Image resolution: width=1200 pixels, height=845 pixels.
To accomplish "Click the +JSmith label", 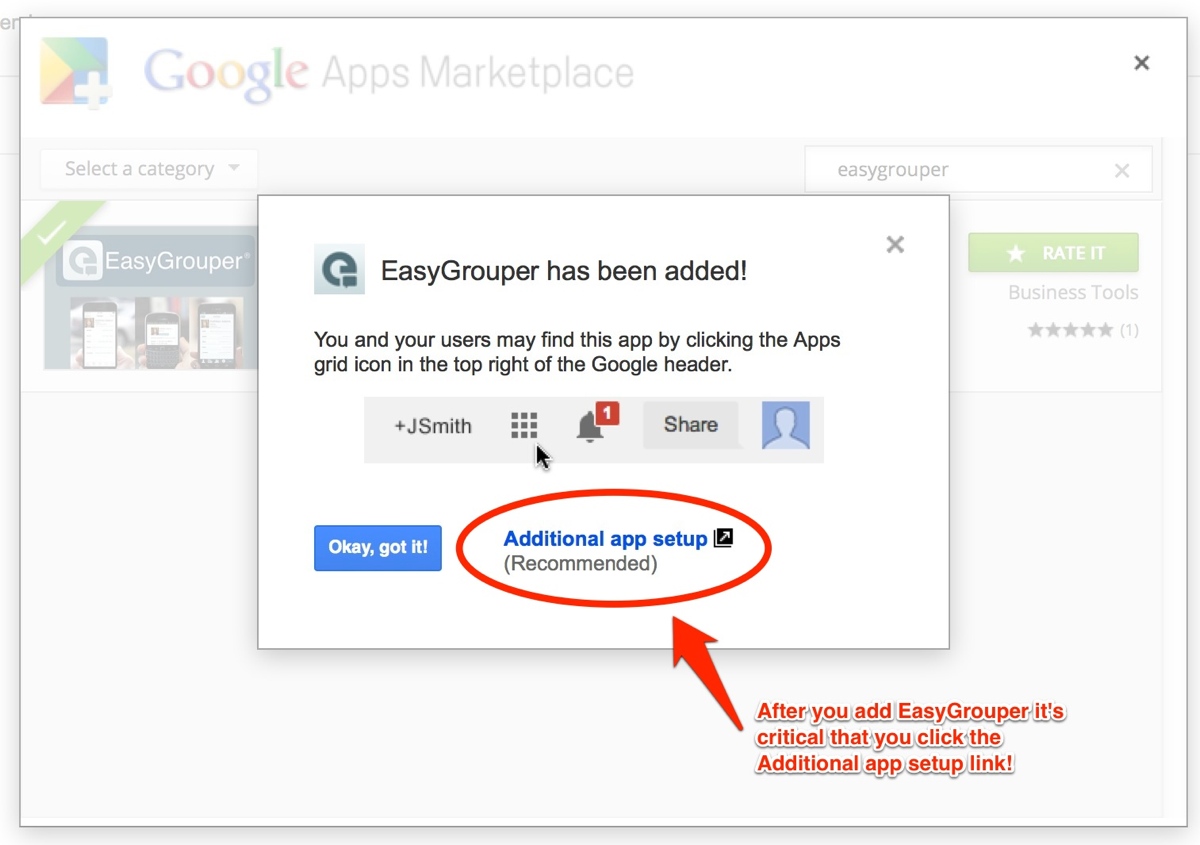I will pos(433,426).
